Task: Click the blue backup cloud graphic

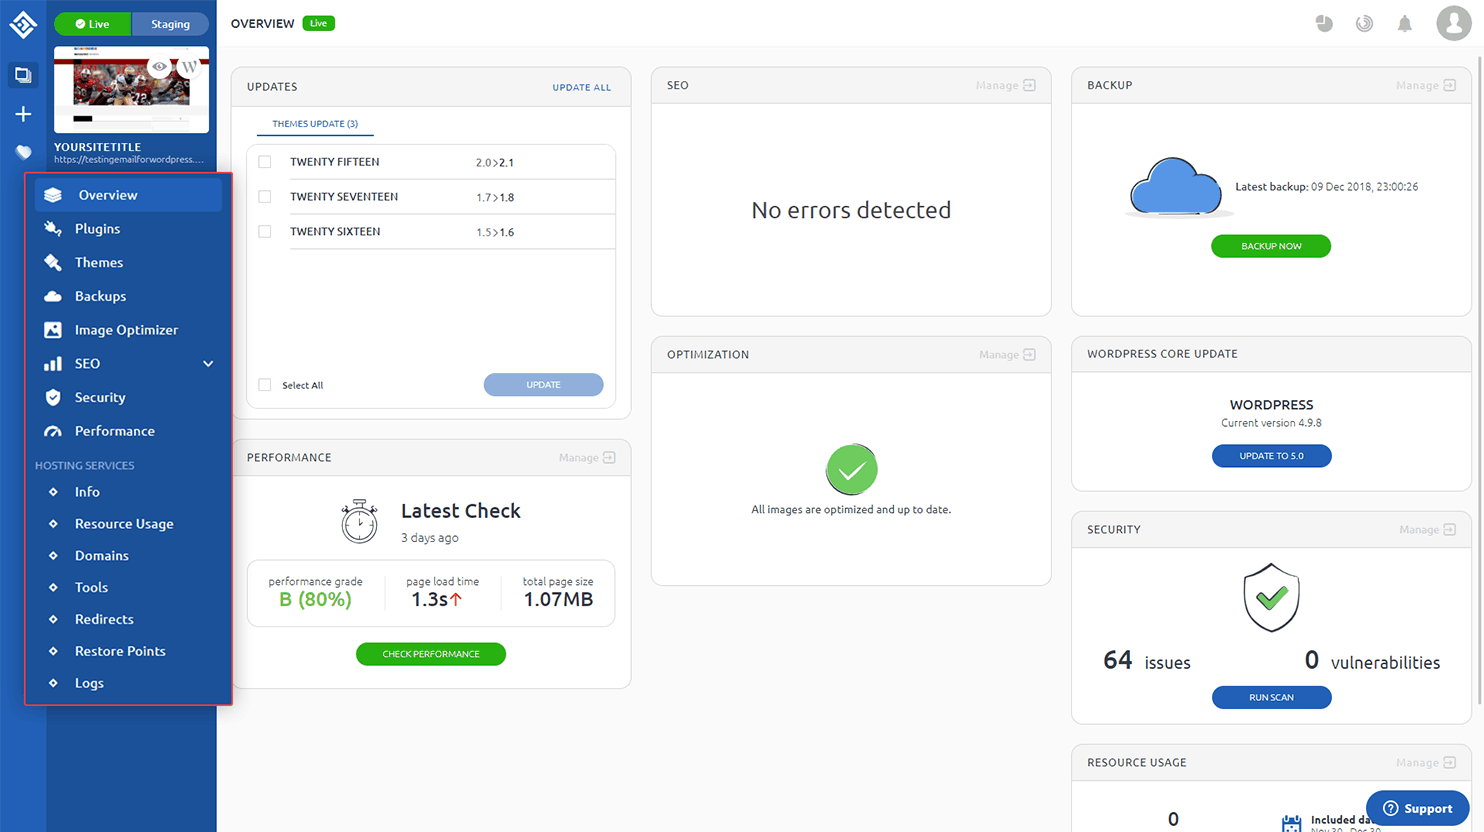Action: [x=1176, y=187]
